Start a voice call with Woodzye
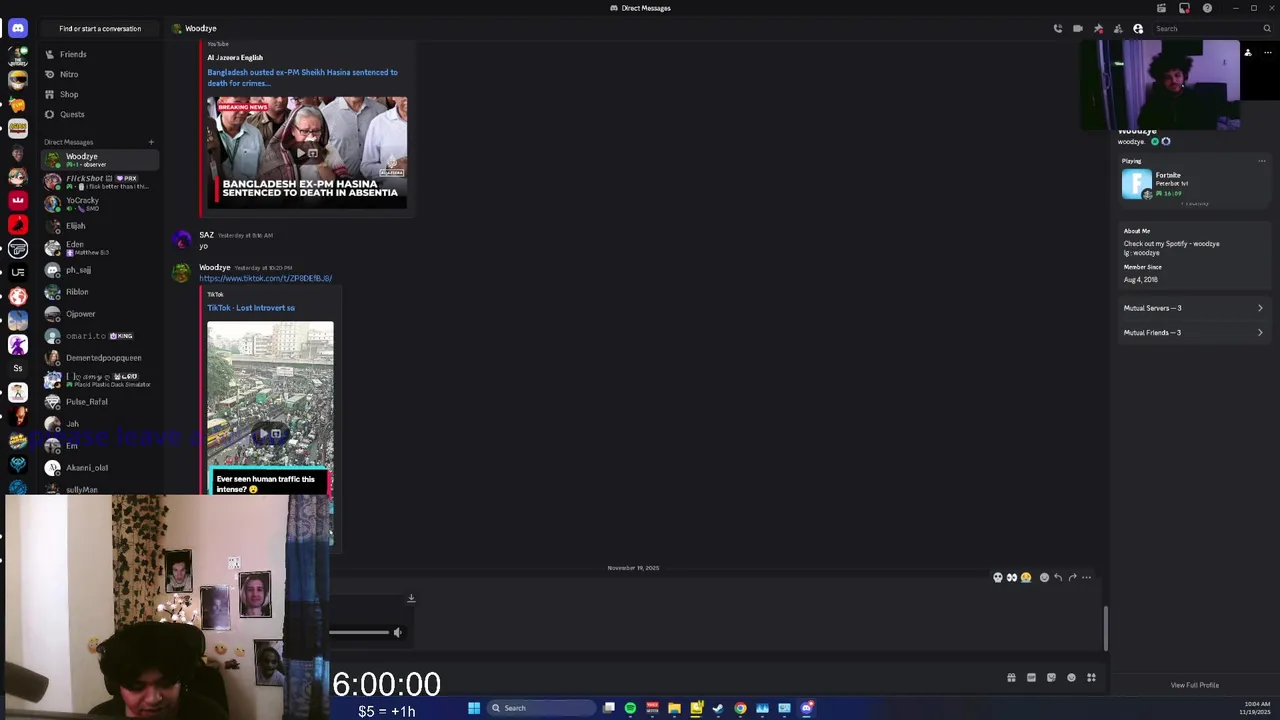The height and width of the screenshot is (720, 1280). click(x=1058, y=28)
